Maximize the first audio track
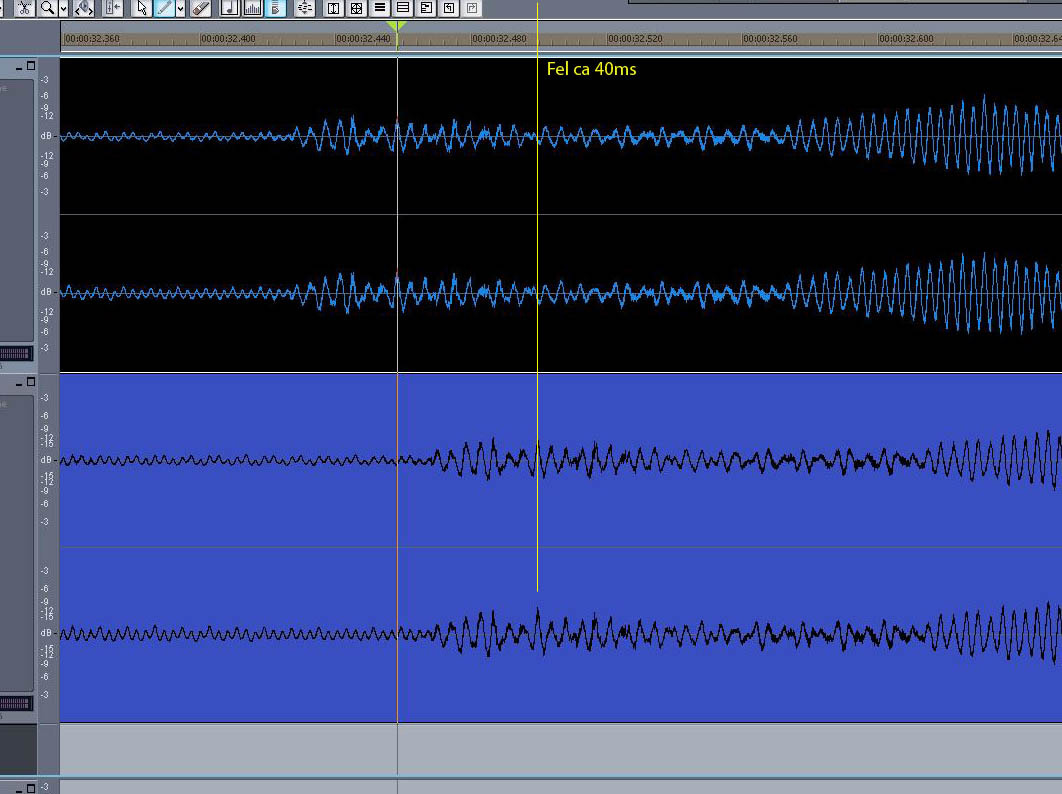 click(x=31, y=66)
